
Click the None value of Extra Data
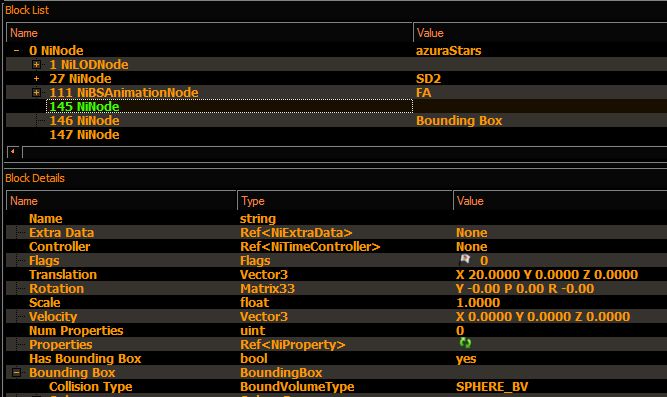[x=471, y=233]
